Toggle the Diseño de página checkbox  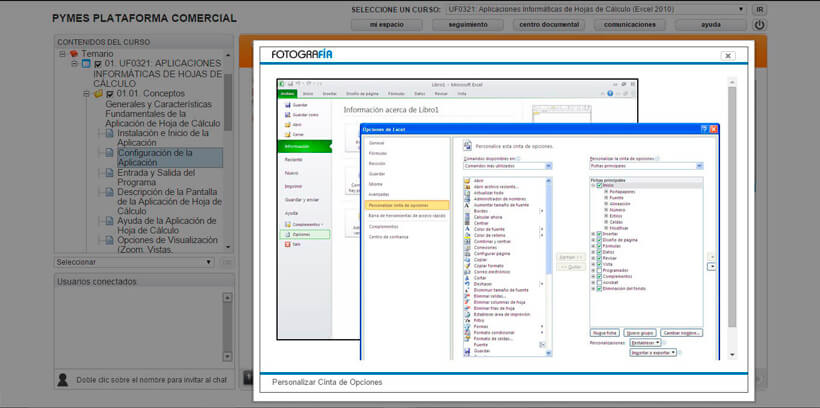[x=599, y=240]
